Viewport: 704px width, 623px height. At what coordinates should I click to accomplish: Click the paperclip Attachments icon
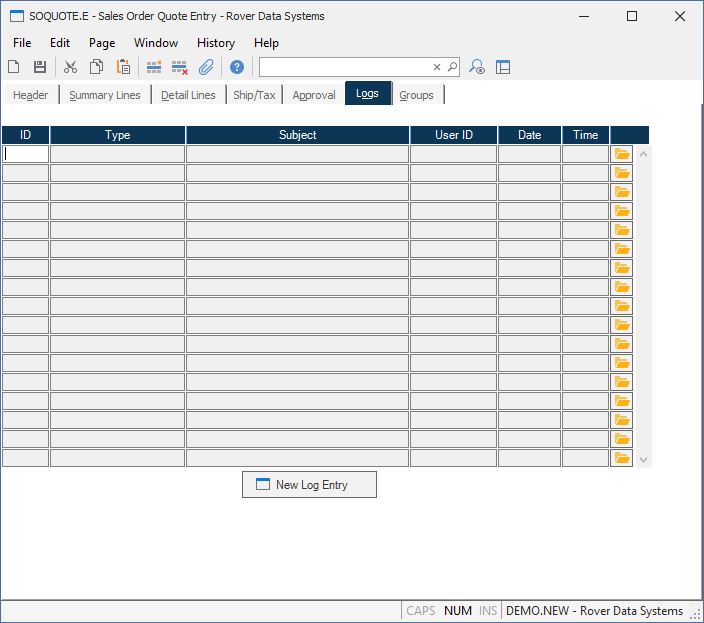[206, 67]
